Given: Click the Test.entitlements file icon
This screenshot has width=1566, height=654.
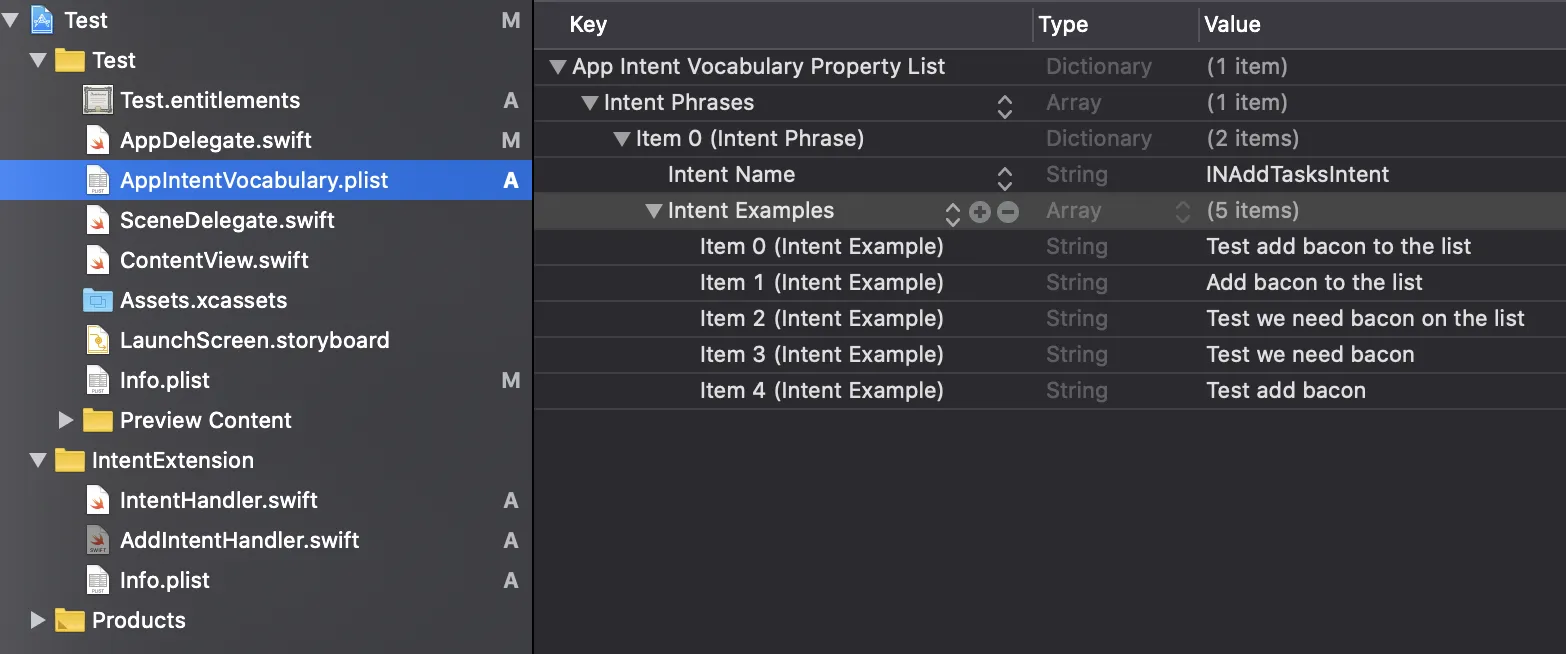Looking at the screenshot, I should 98,100.
